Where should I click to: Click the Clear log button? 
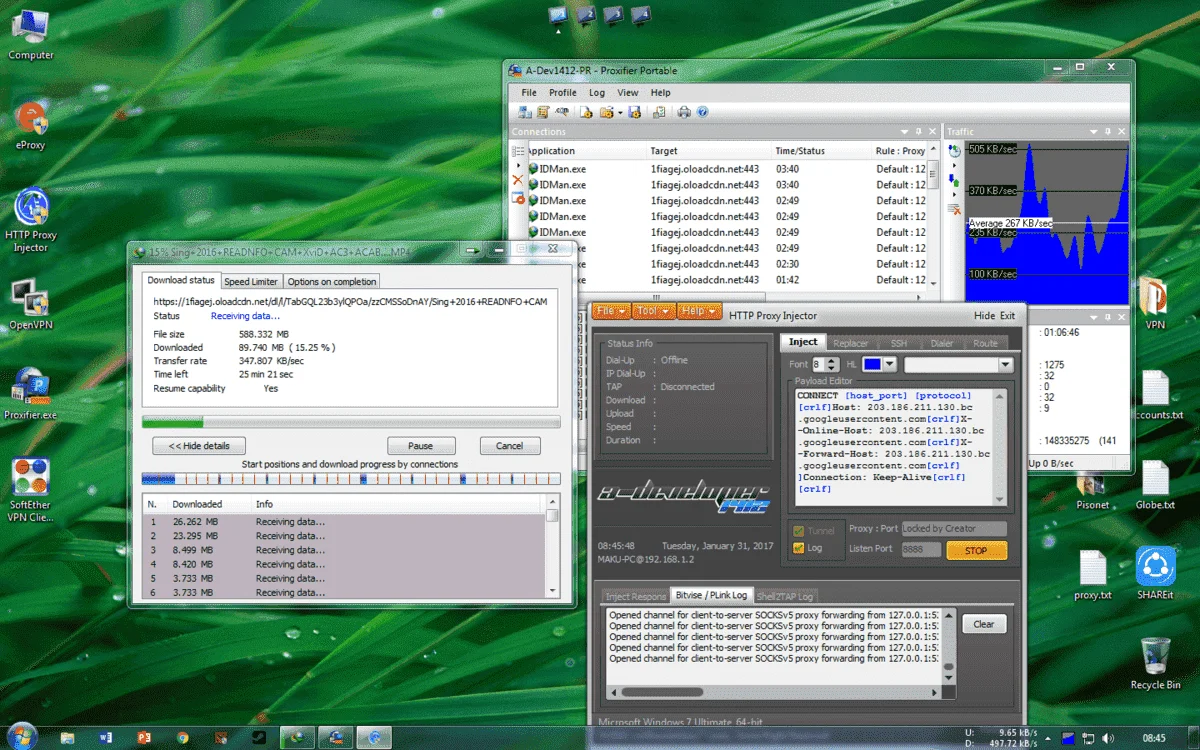tap(984, 624)
